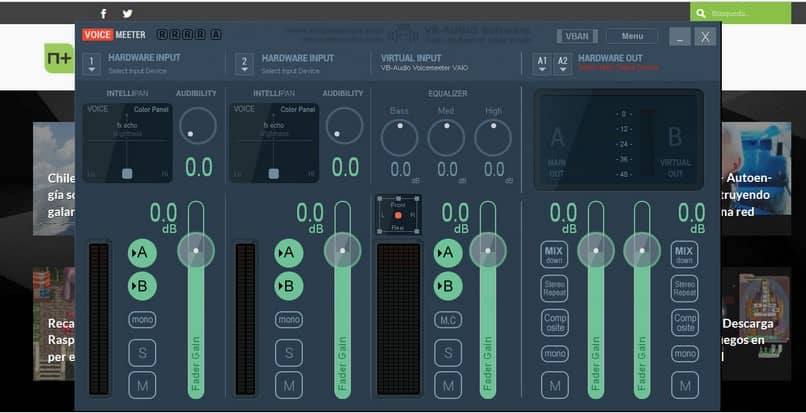Solo Hardware Input 2 with S button
This screenshot has width=806, height=413.
pyautogui.click(x=289, y=353)
